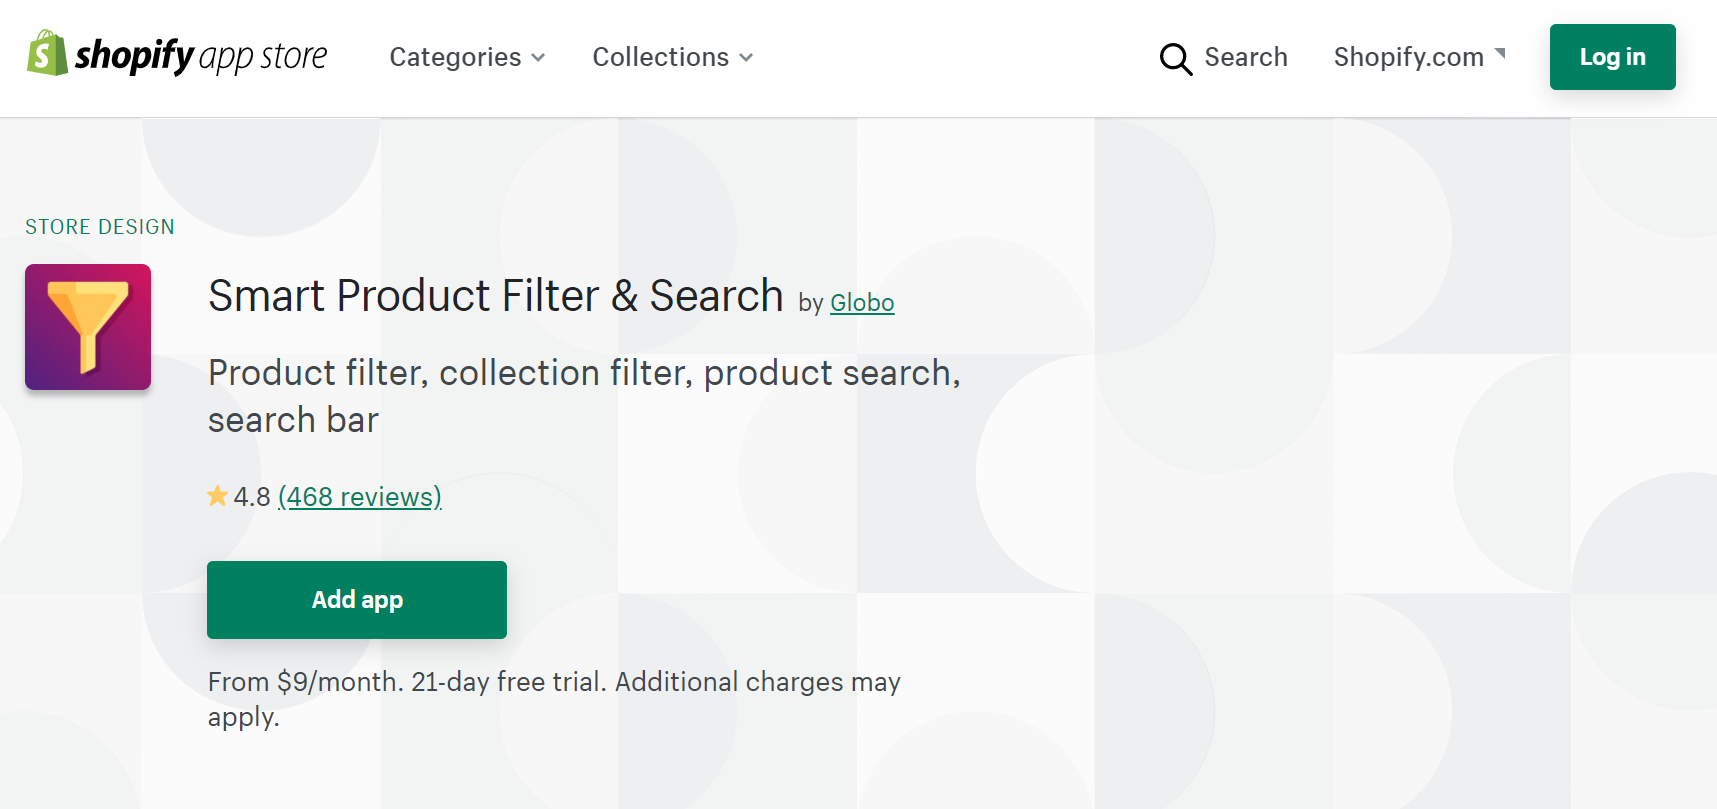Click the gold star rating icon

(x=217, y=496)
